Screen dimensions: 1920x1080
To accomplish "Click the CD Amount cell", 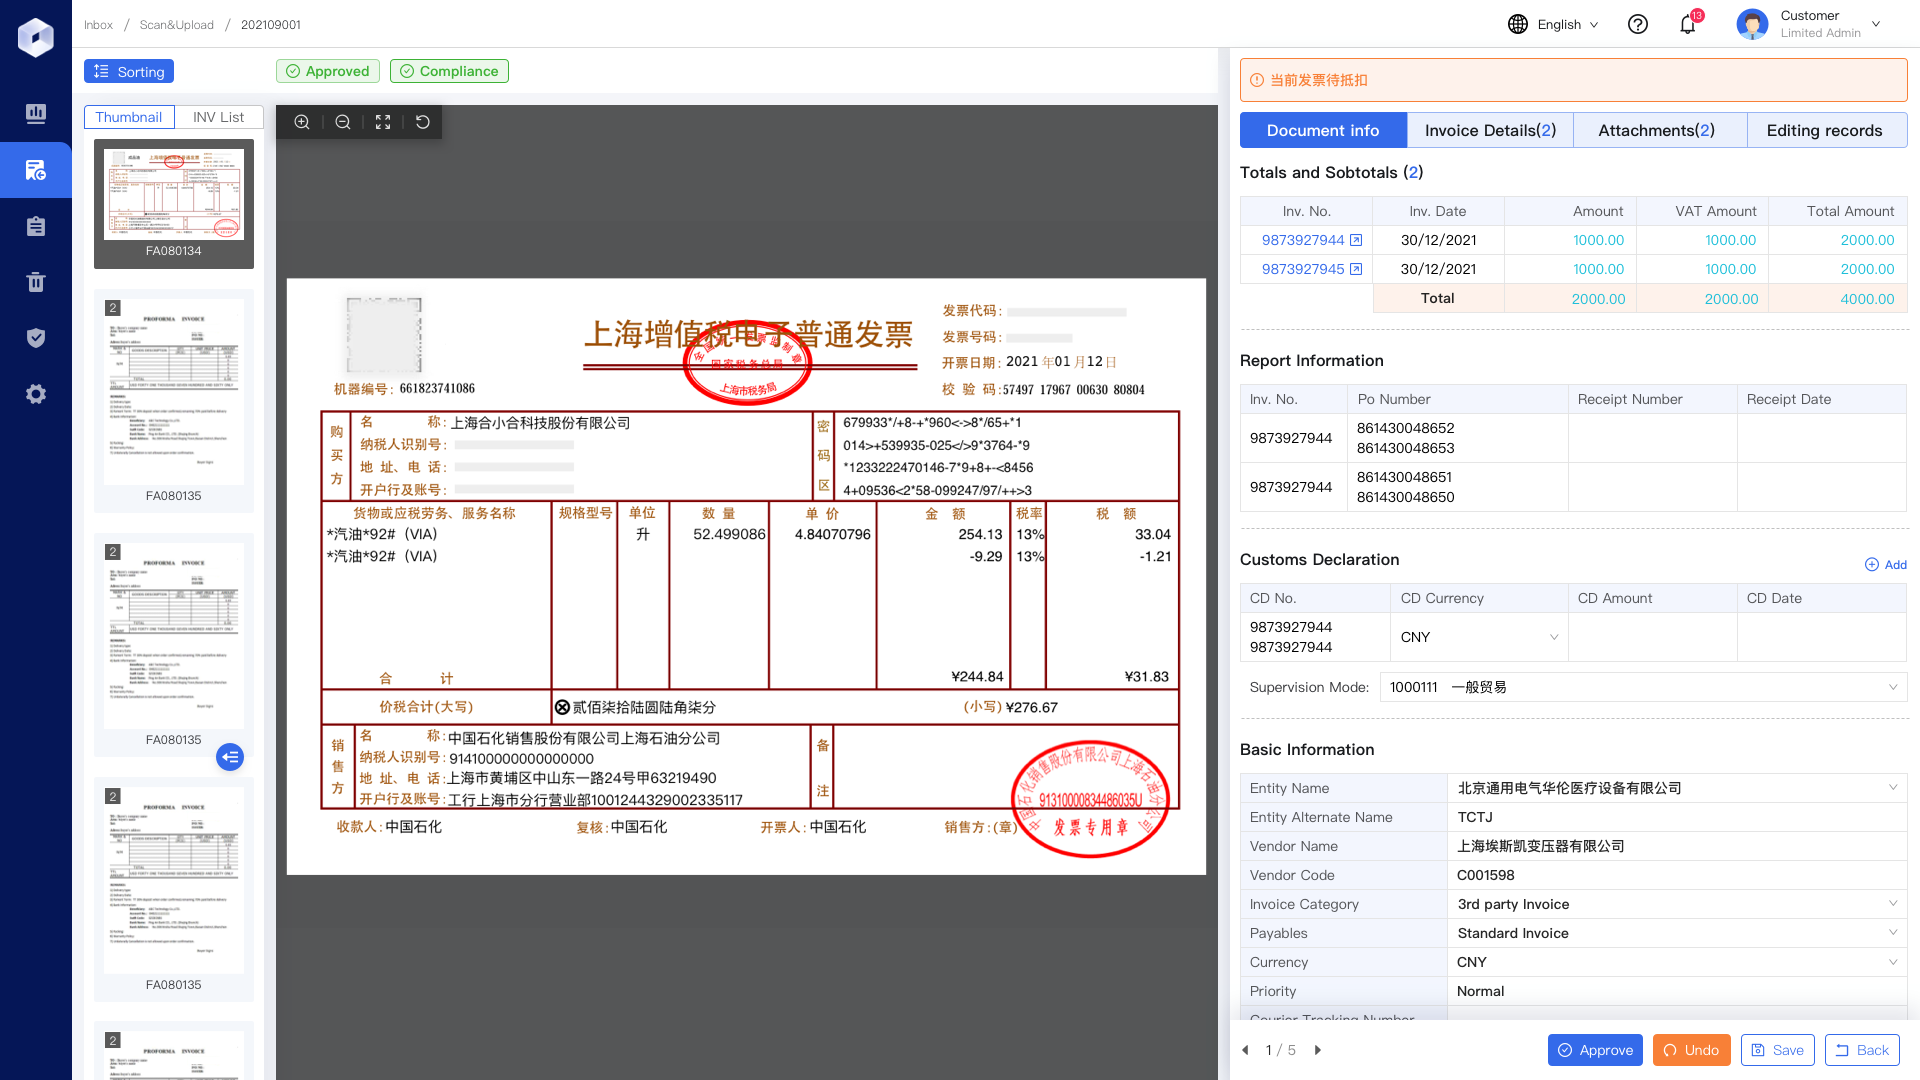I will [x=1652, y=637].
